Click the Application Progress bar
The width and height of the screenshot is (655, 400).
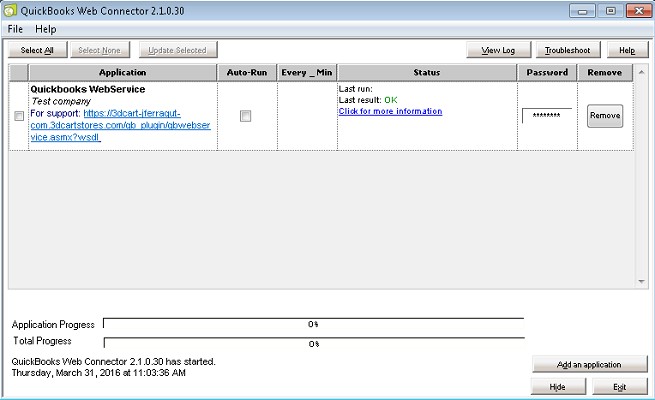[x=313, y=324]
